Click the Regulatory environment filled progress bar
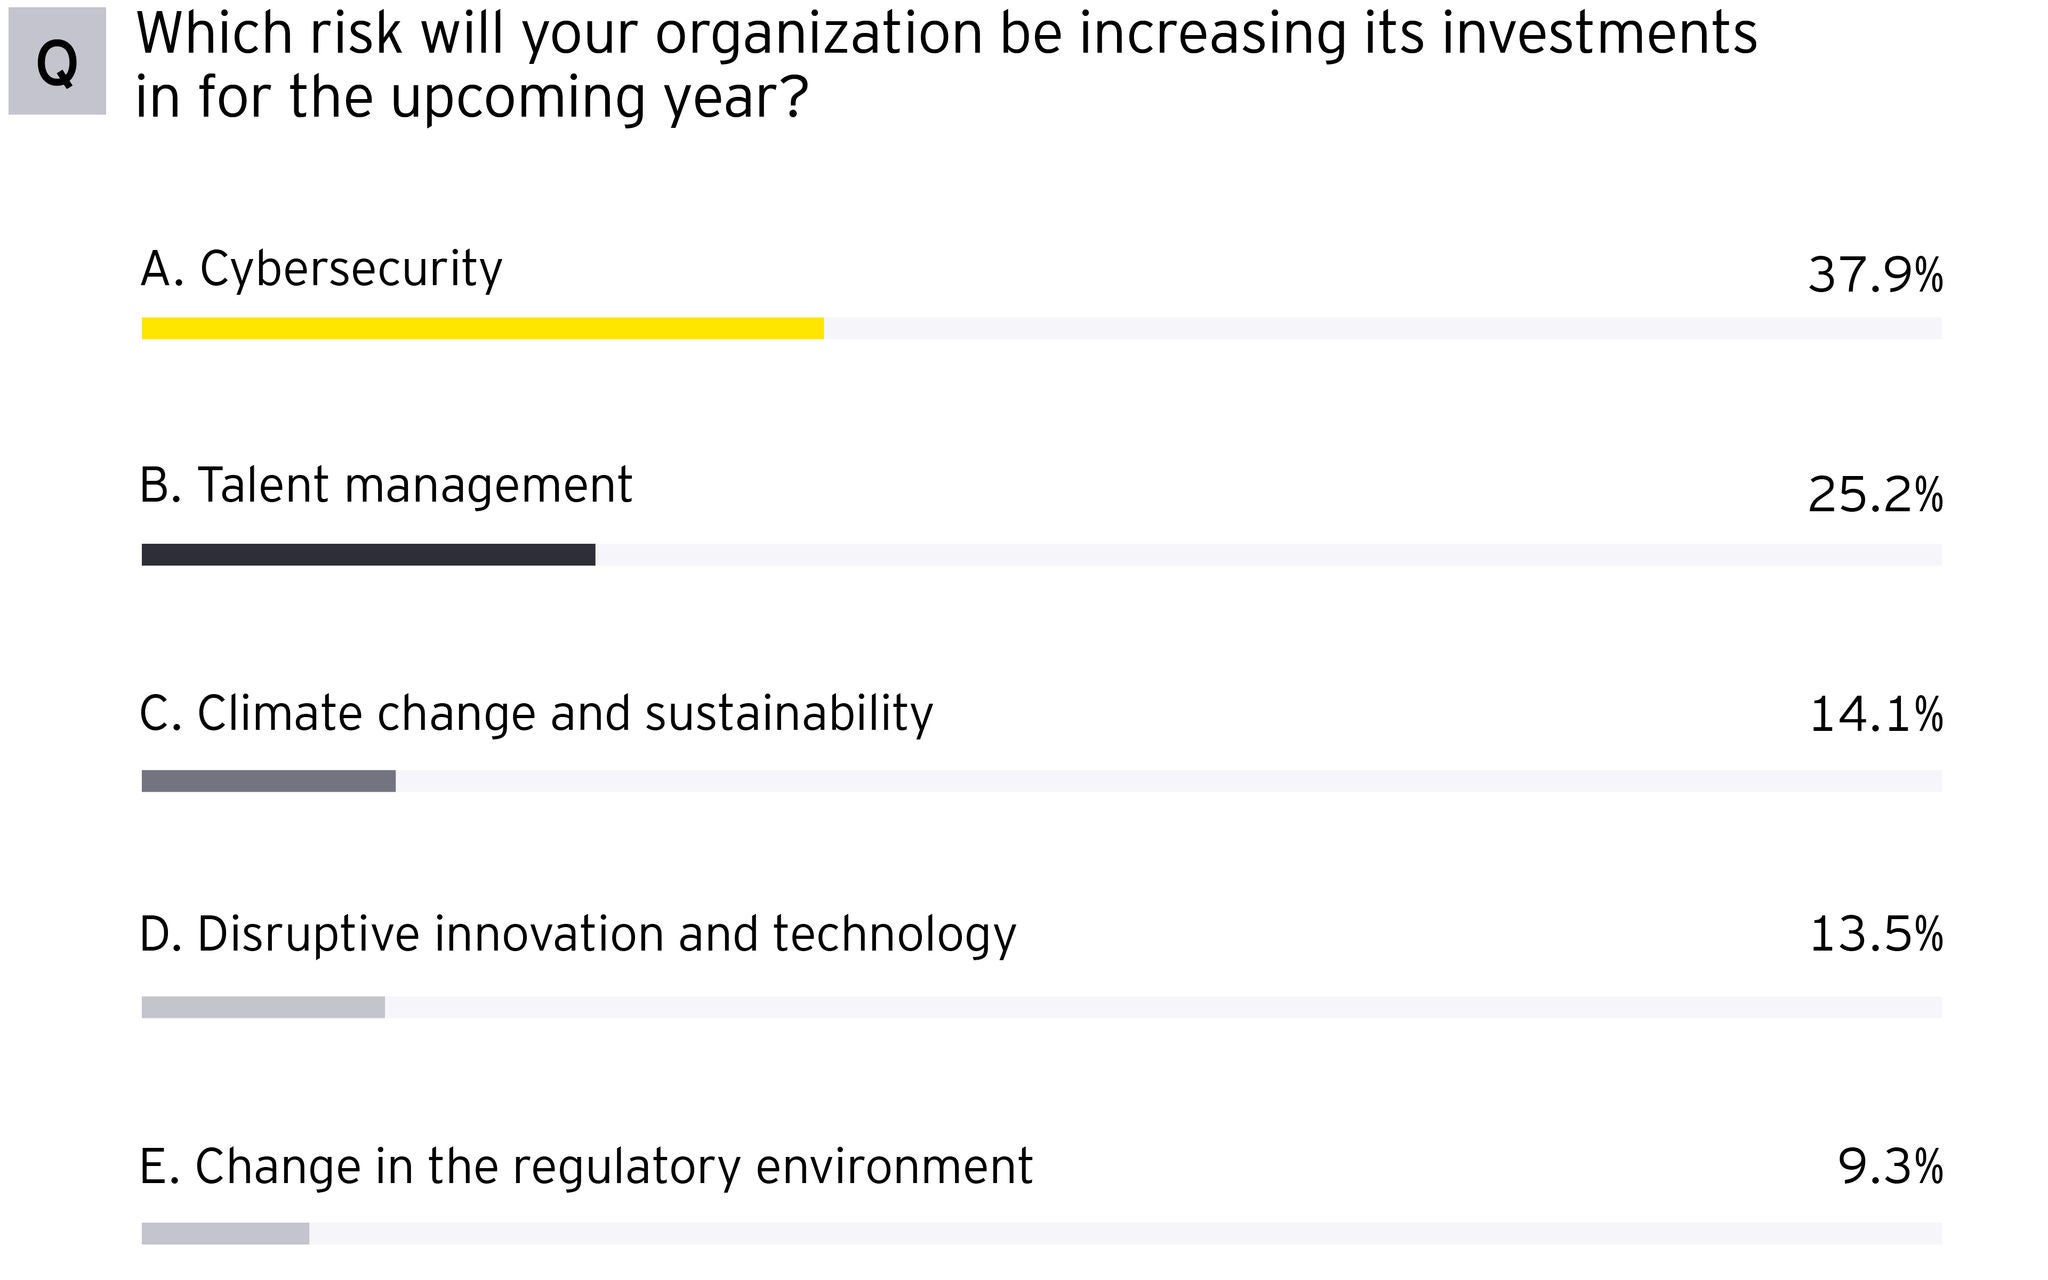The height and width of the screenshot is (1280, 2048). click(x=225, y=1234)
